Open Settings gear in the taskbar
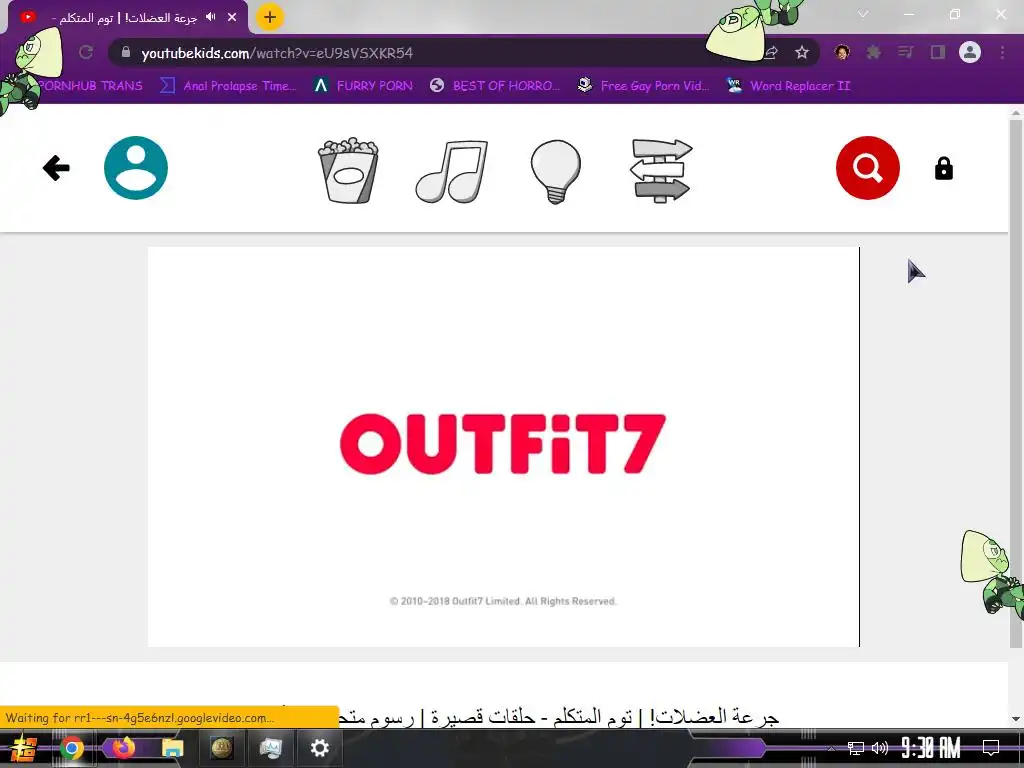1024x768 pixels. click(319, 748)
